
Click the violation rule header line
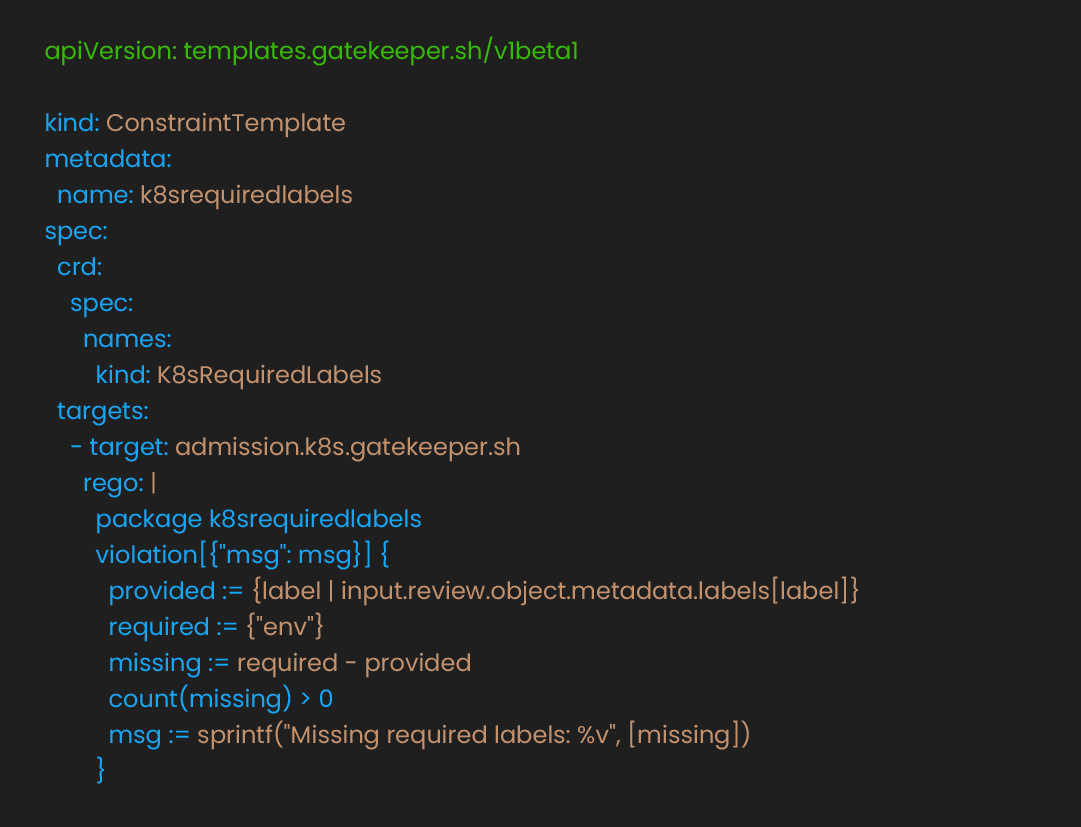243,555
